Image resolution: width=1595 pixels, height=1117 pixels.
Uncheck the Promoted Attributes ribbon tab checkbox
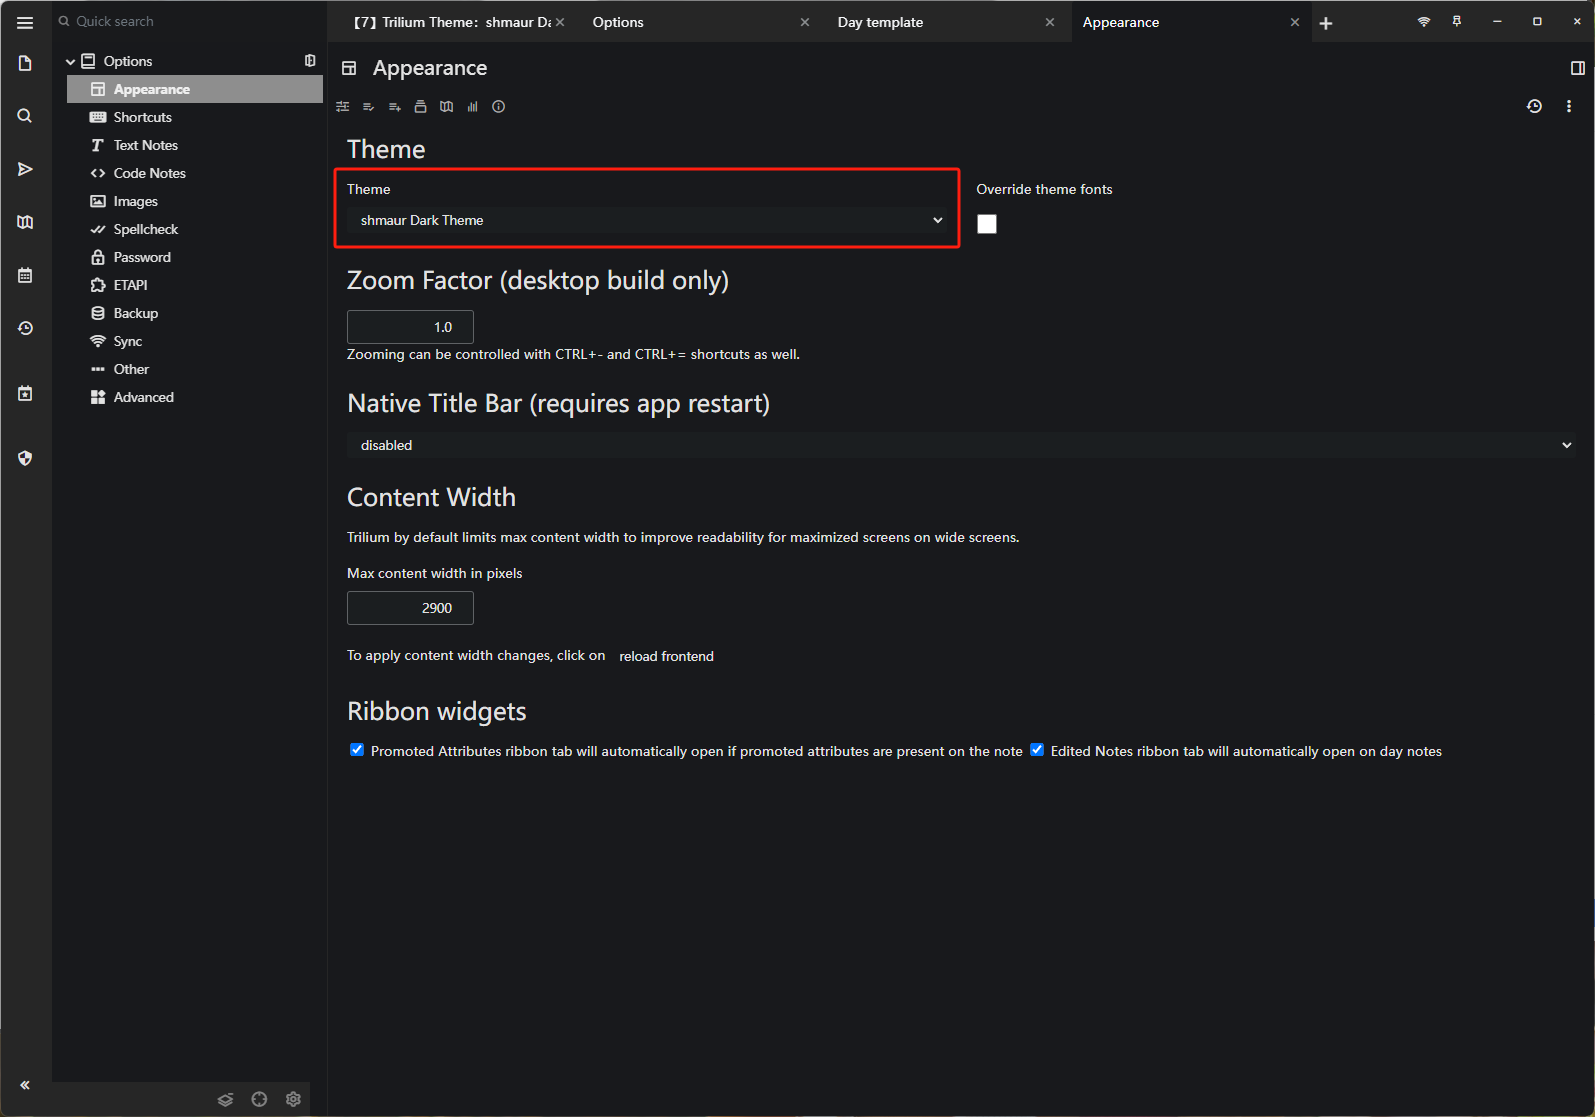pos(357,750)
